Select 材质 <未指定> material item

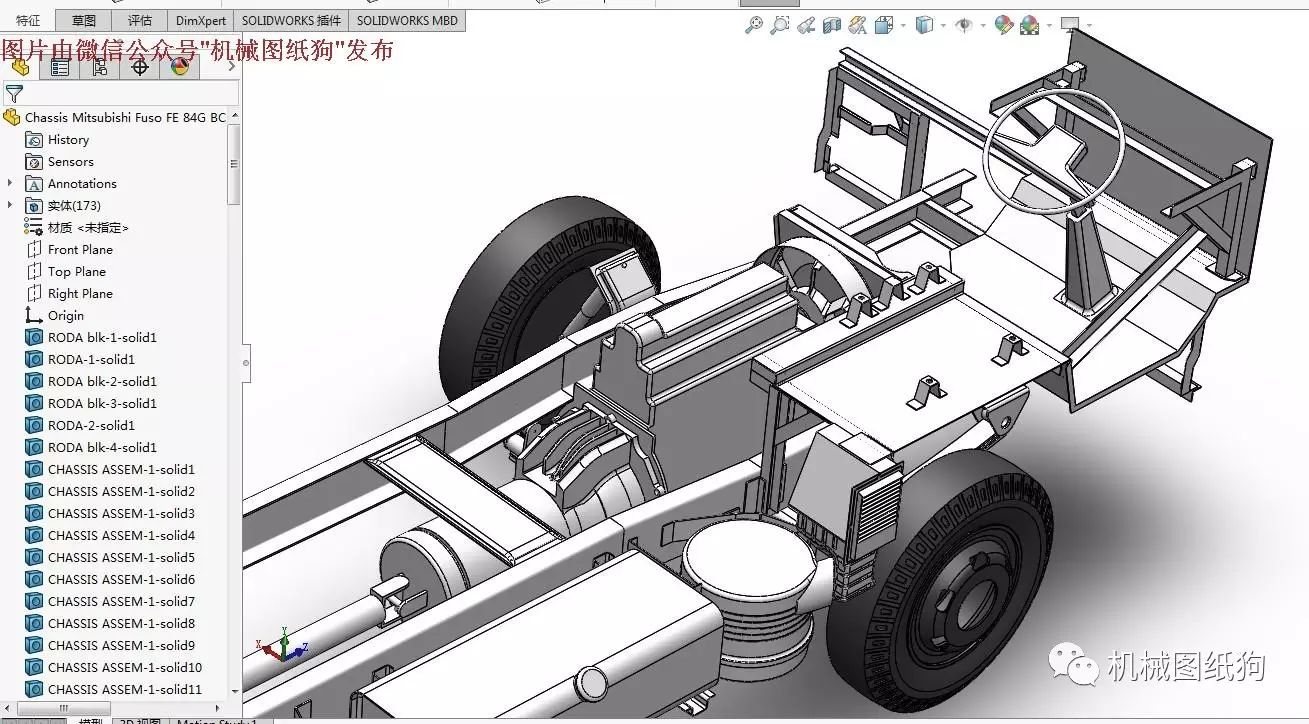pyautogui.click(x=88, y=228)
